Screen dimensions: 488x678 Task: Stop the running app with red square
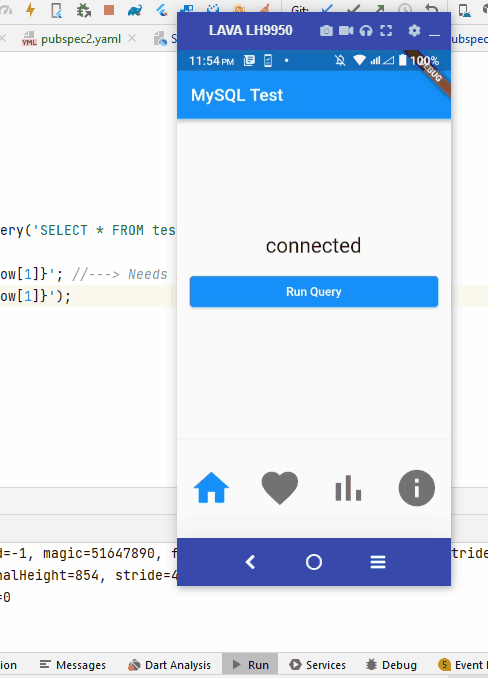coord(109,10)
